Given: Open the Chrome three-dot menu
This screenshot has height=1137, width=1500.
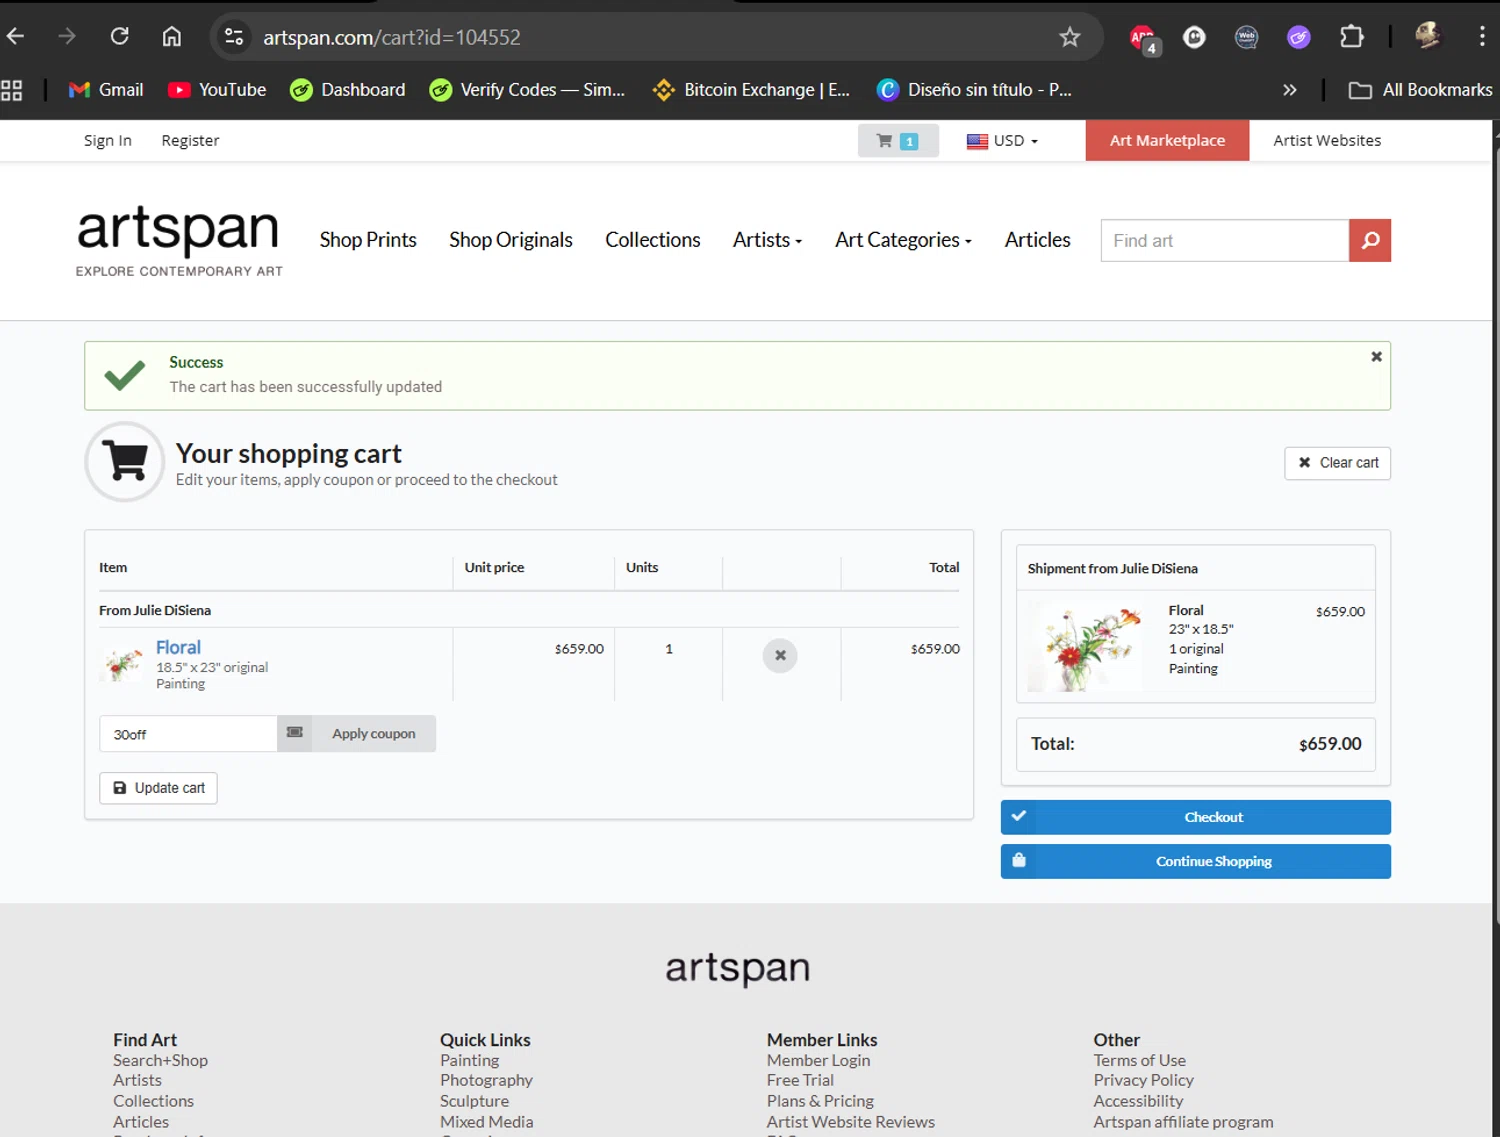Looking at the screenshot, I should click(x=1482, y=37).
